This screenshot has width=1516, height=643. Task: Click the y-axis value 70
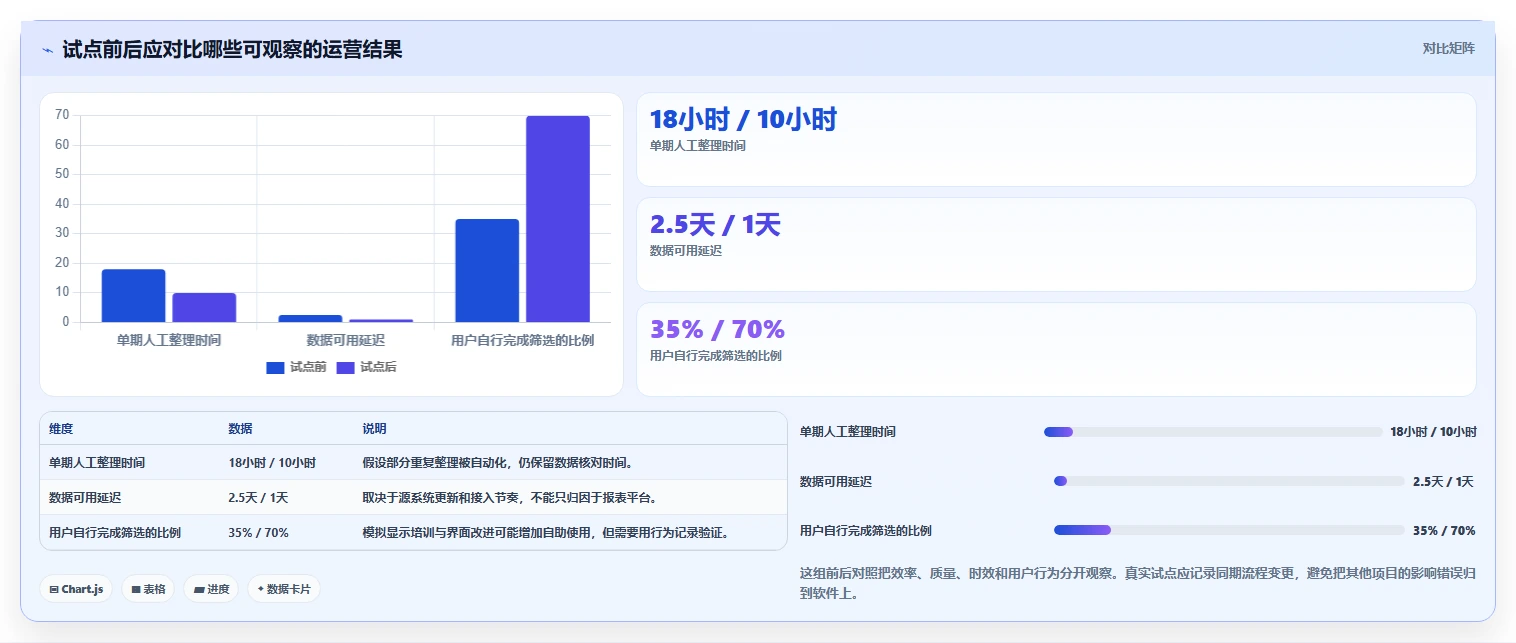(62, 115)
